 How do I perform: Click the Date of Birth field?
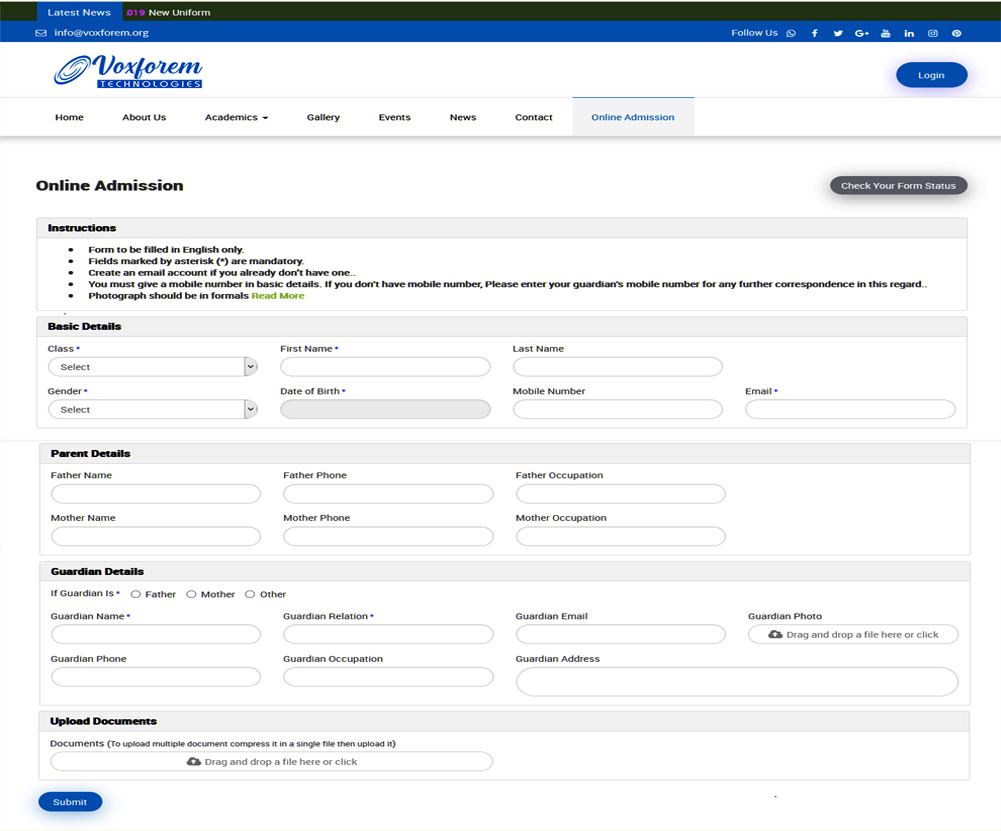(385, 409)
